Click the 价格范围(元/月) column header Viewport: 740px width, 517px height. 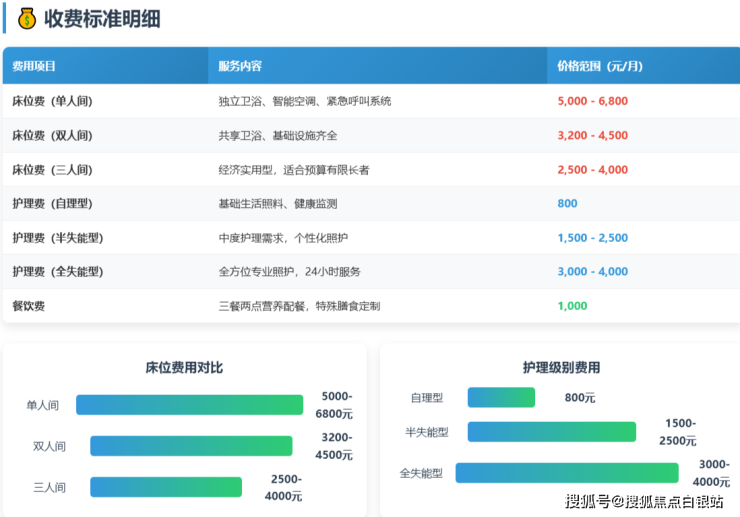(x=600, y=66)
